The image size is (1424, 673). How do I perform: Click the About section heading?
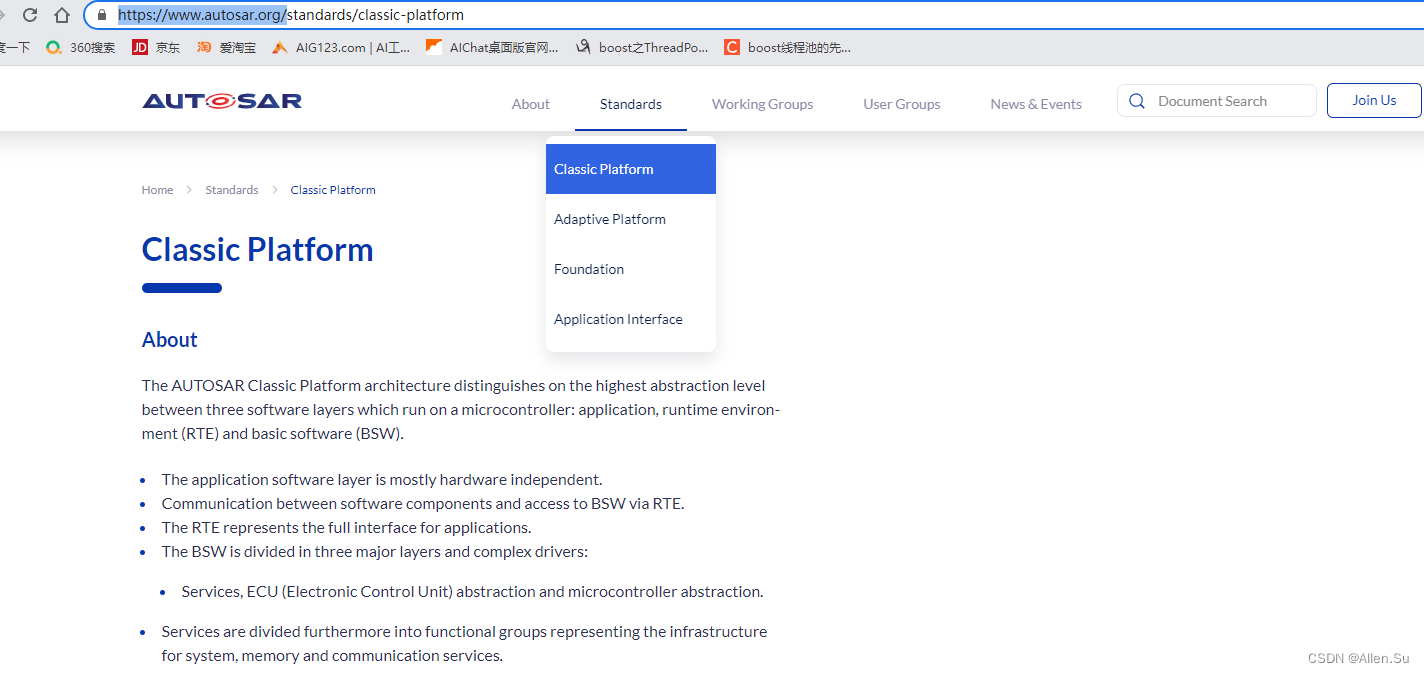[x=170, y=340]
